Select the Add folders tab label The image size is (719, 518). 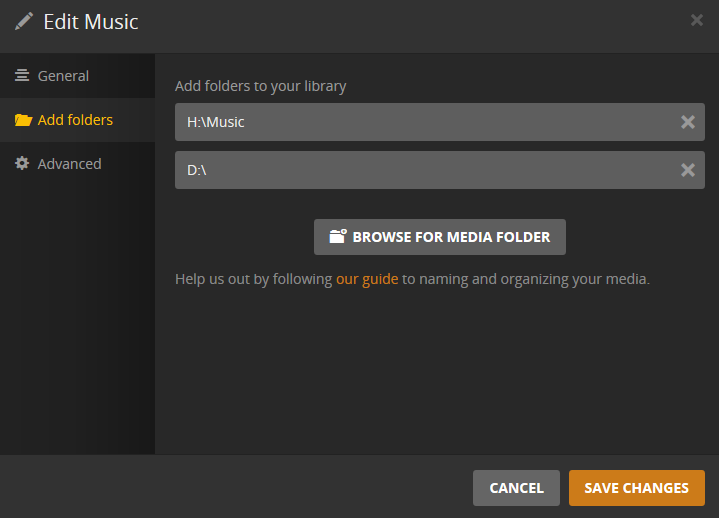point(75,120)
